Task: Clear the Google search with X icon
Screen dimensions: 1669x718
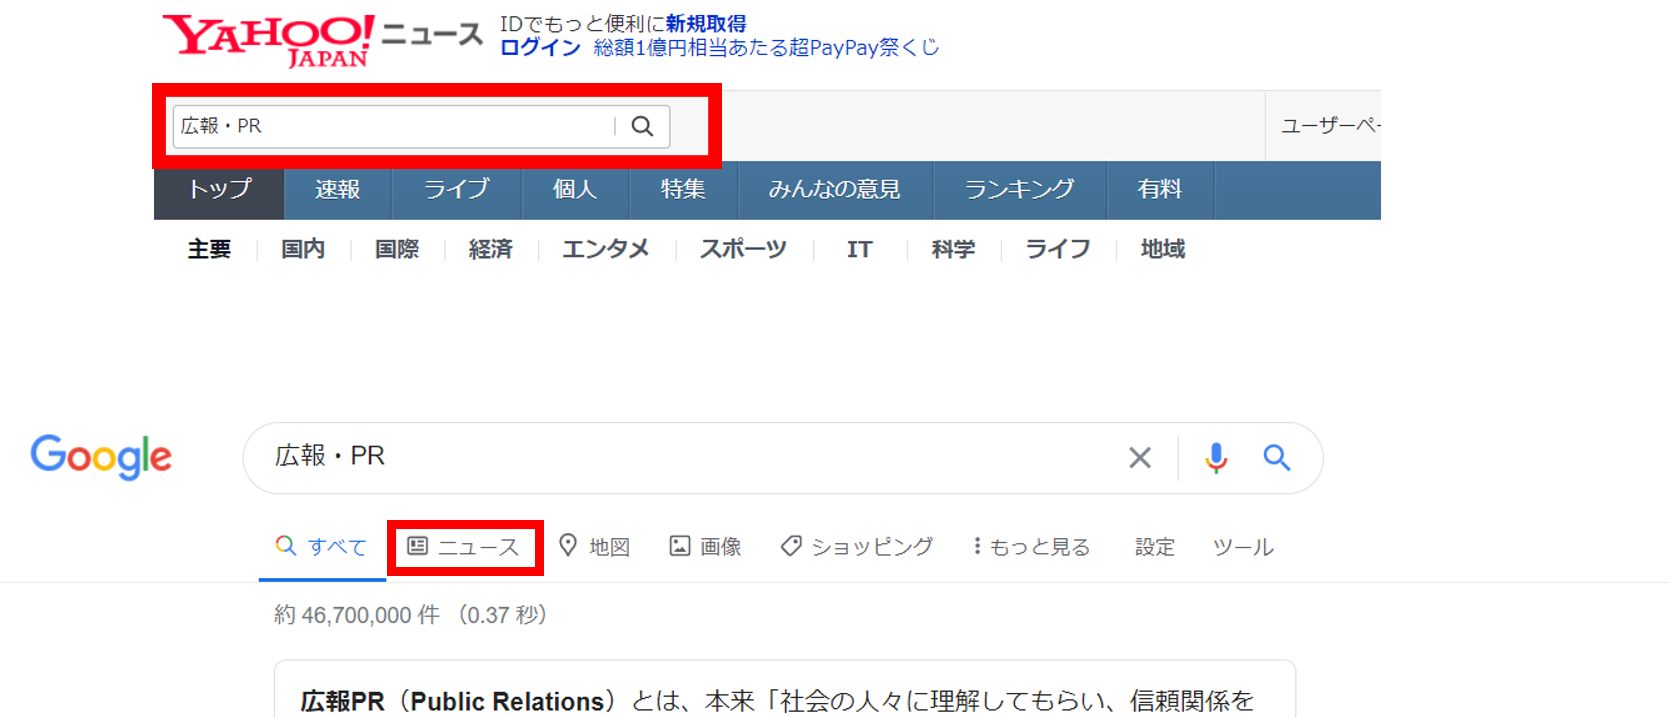Action: click(x=1139, y=458)
